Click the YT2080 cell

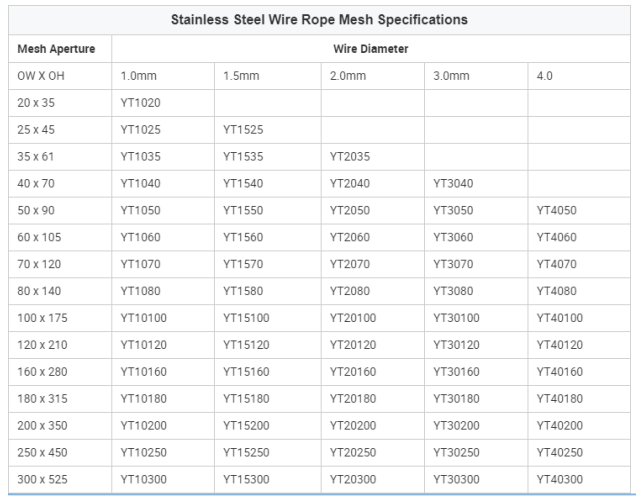coord(373,291)
